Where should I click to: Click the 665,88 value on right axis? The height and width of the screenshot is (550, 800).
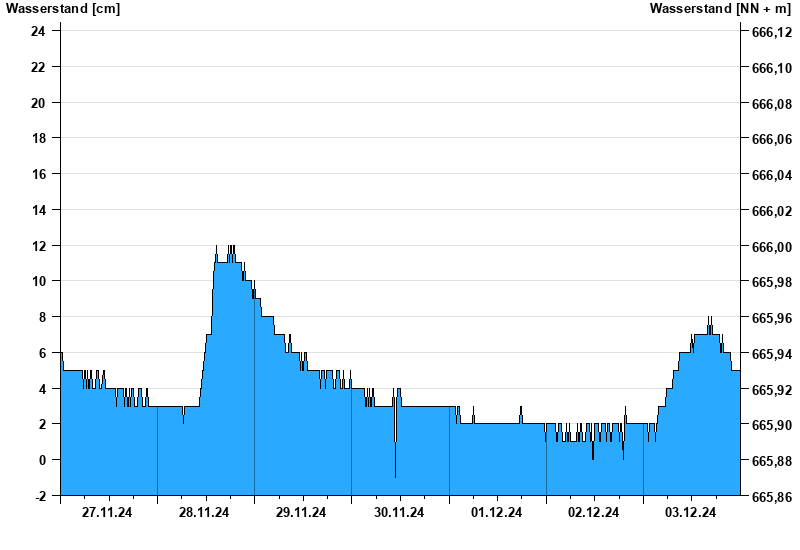click(772, 461)
